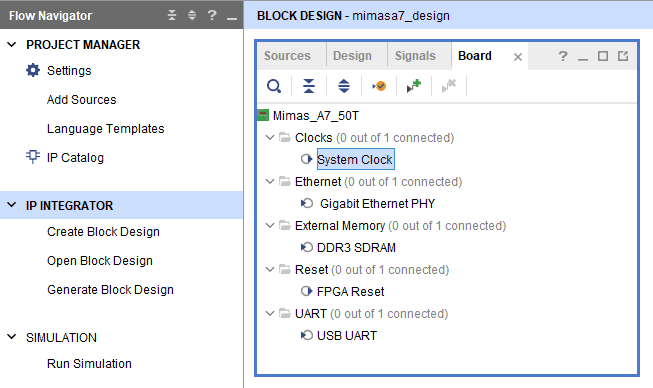Select the Gigabit Ethernet PHY item
653x388 pixels.
point(377,204)
